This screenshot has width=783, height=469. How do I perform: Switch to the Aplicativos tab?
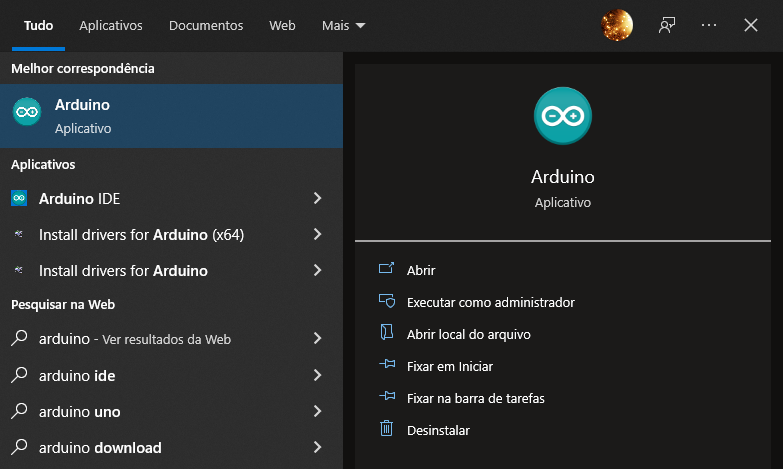click(111, 25)
